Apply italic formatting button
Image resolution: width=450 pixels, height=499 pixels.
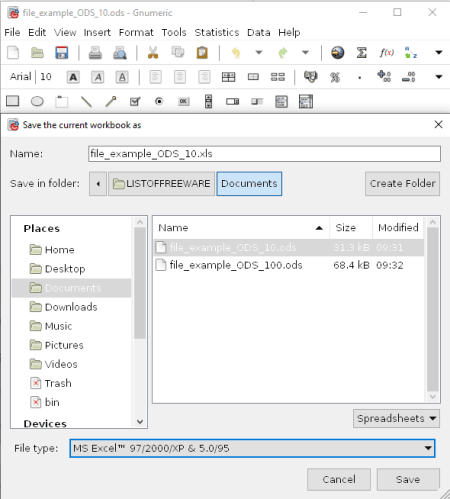pyautogui.click(x=98, y=77)
